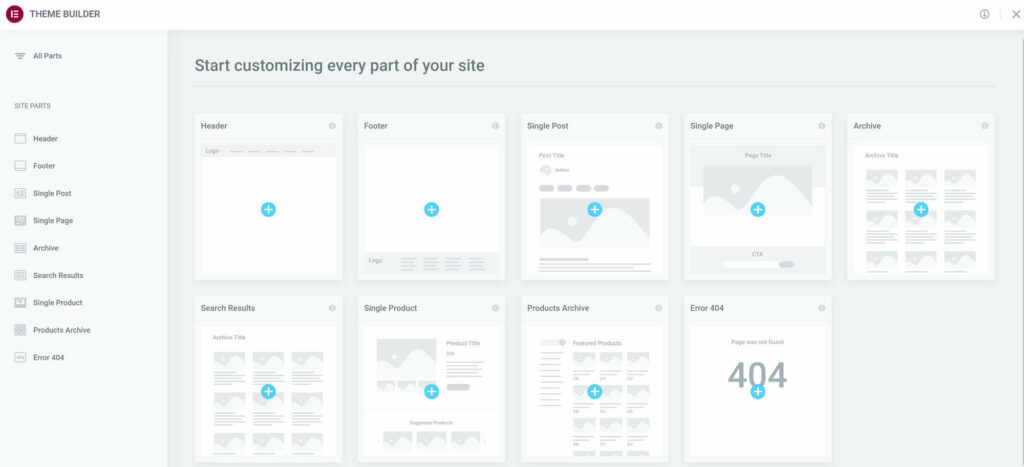The image size is (1024, 467).
Task: Click 'Start customizing every part' heading
Action: [340, 66]
